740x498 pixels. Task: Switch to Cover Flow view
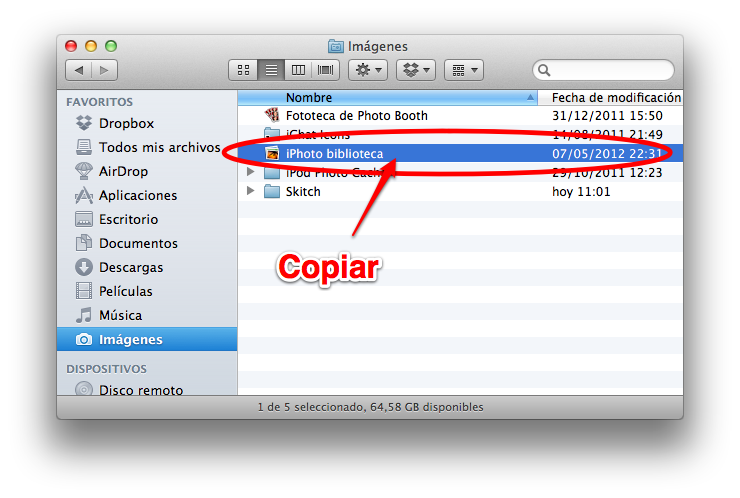[326, 70]
